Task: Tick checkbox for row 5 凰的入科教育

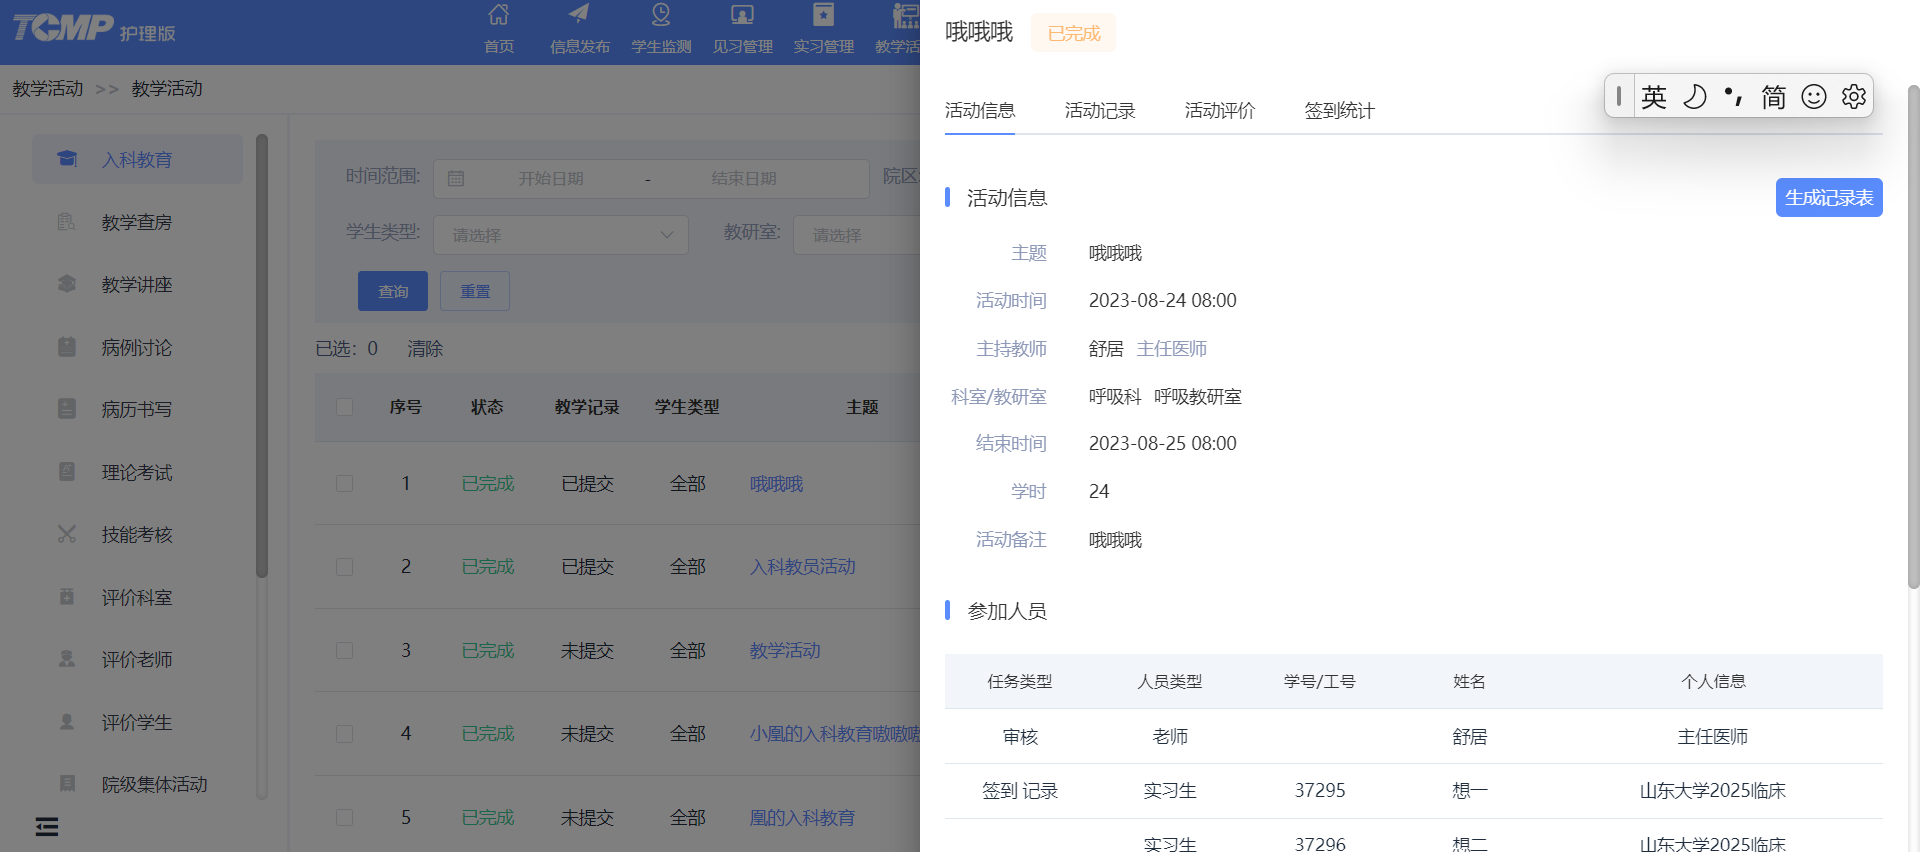Action: (345, 817)
